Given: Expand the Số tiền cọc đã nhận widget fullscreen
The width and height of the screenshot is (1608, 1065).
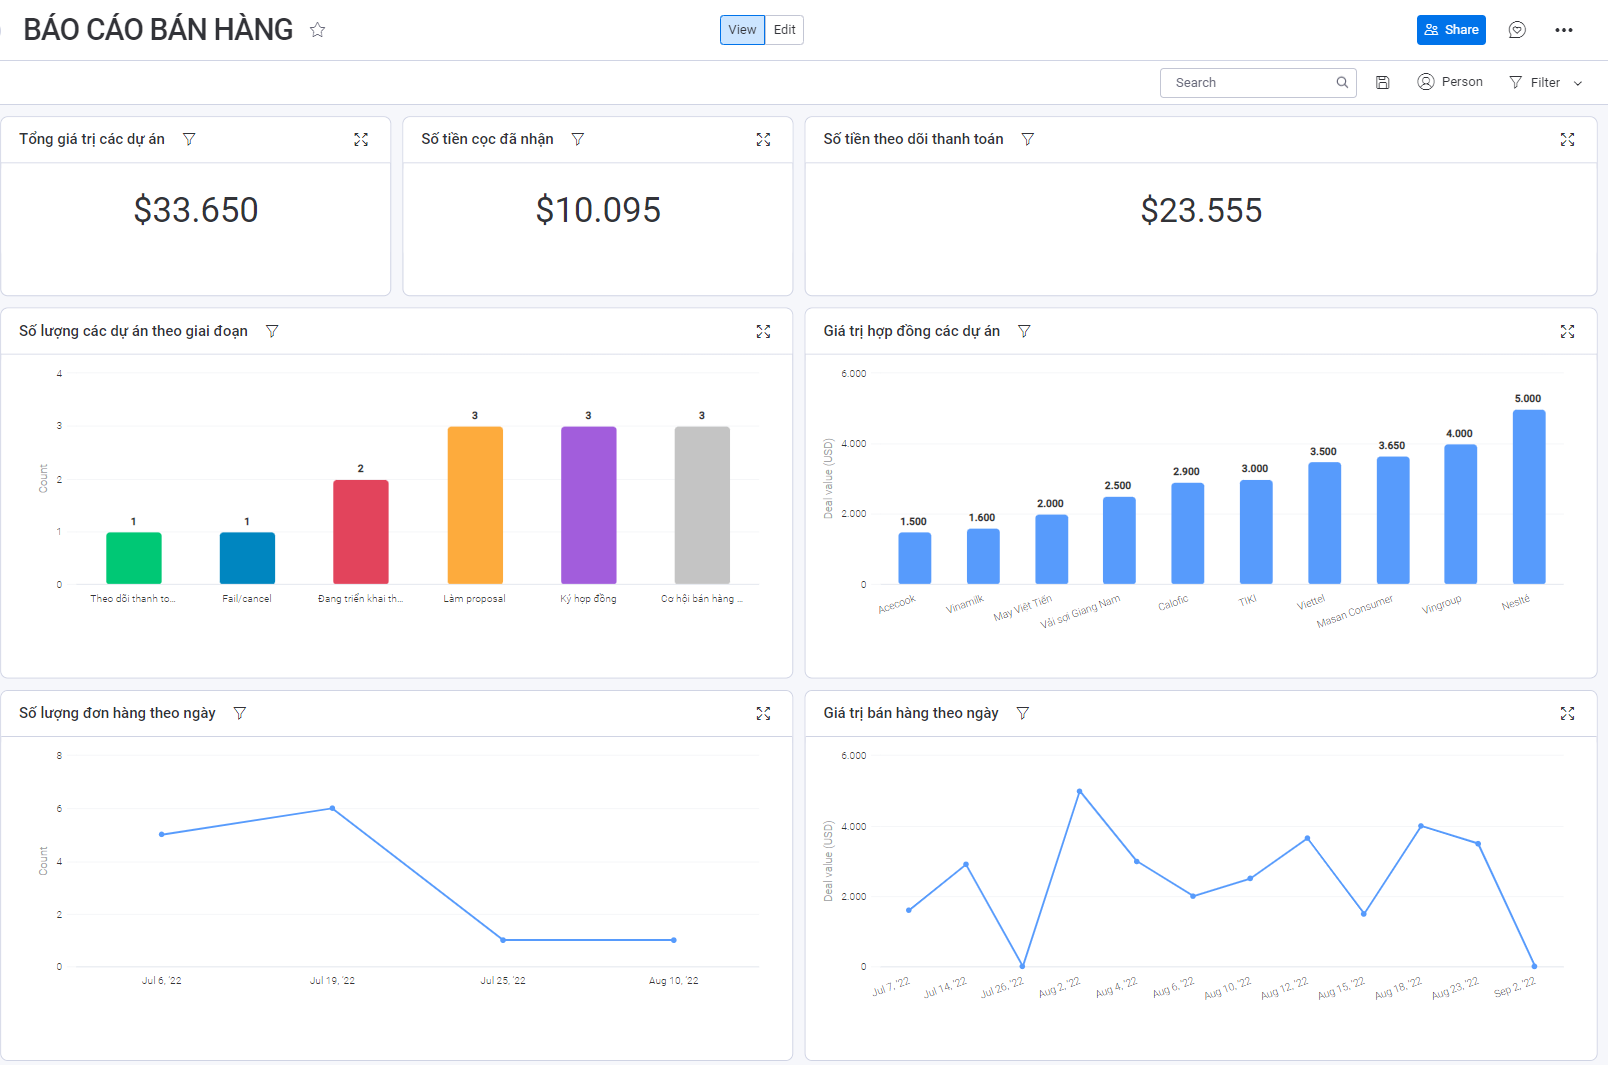Looking at the screenshot, I should click(x=763, y=140).
